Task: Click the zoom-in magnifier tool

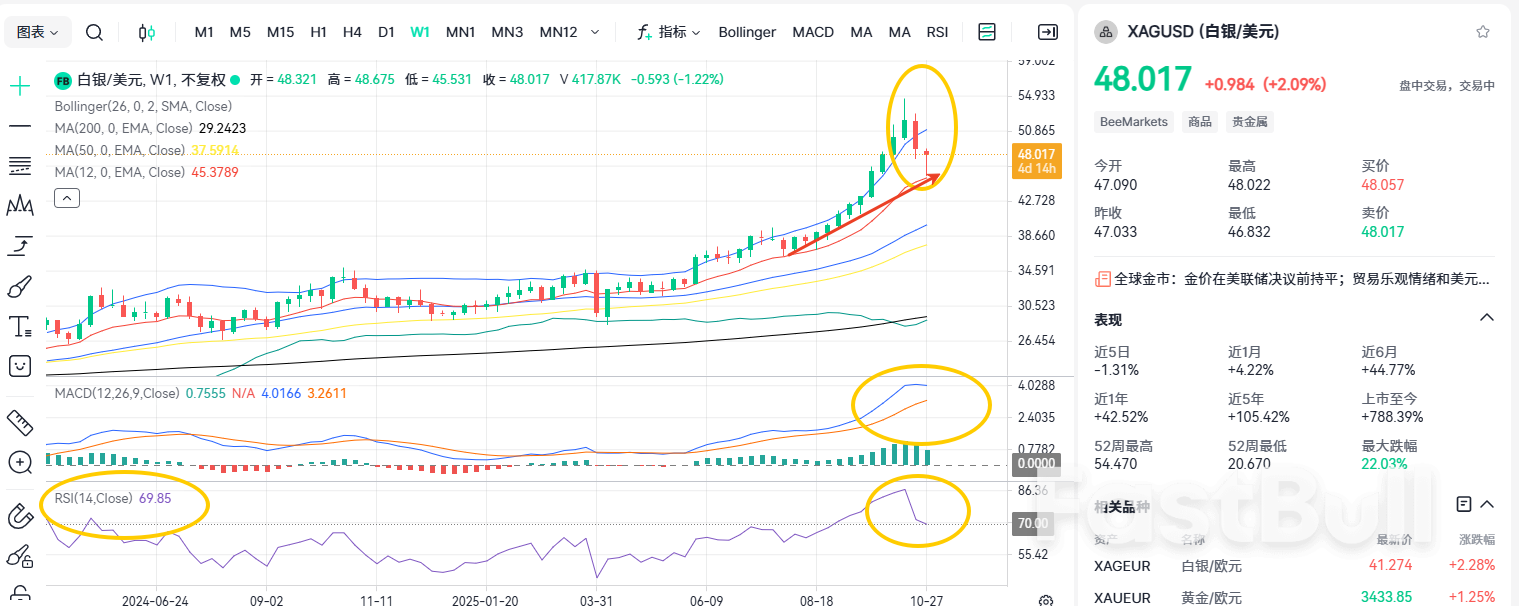Action: [20, 462]
